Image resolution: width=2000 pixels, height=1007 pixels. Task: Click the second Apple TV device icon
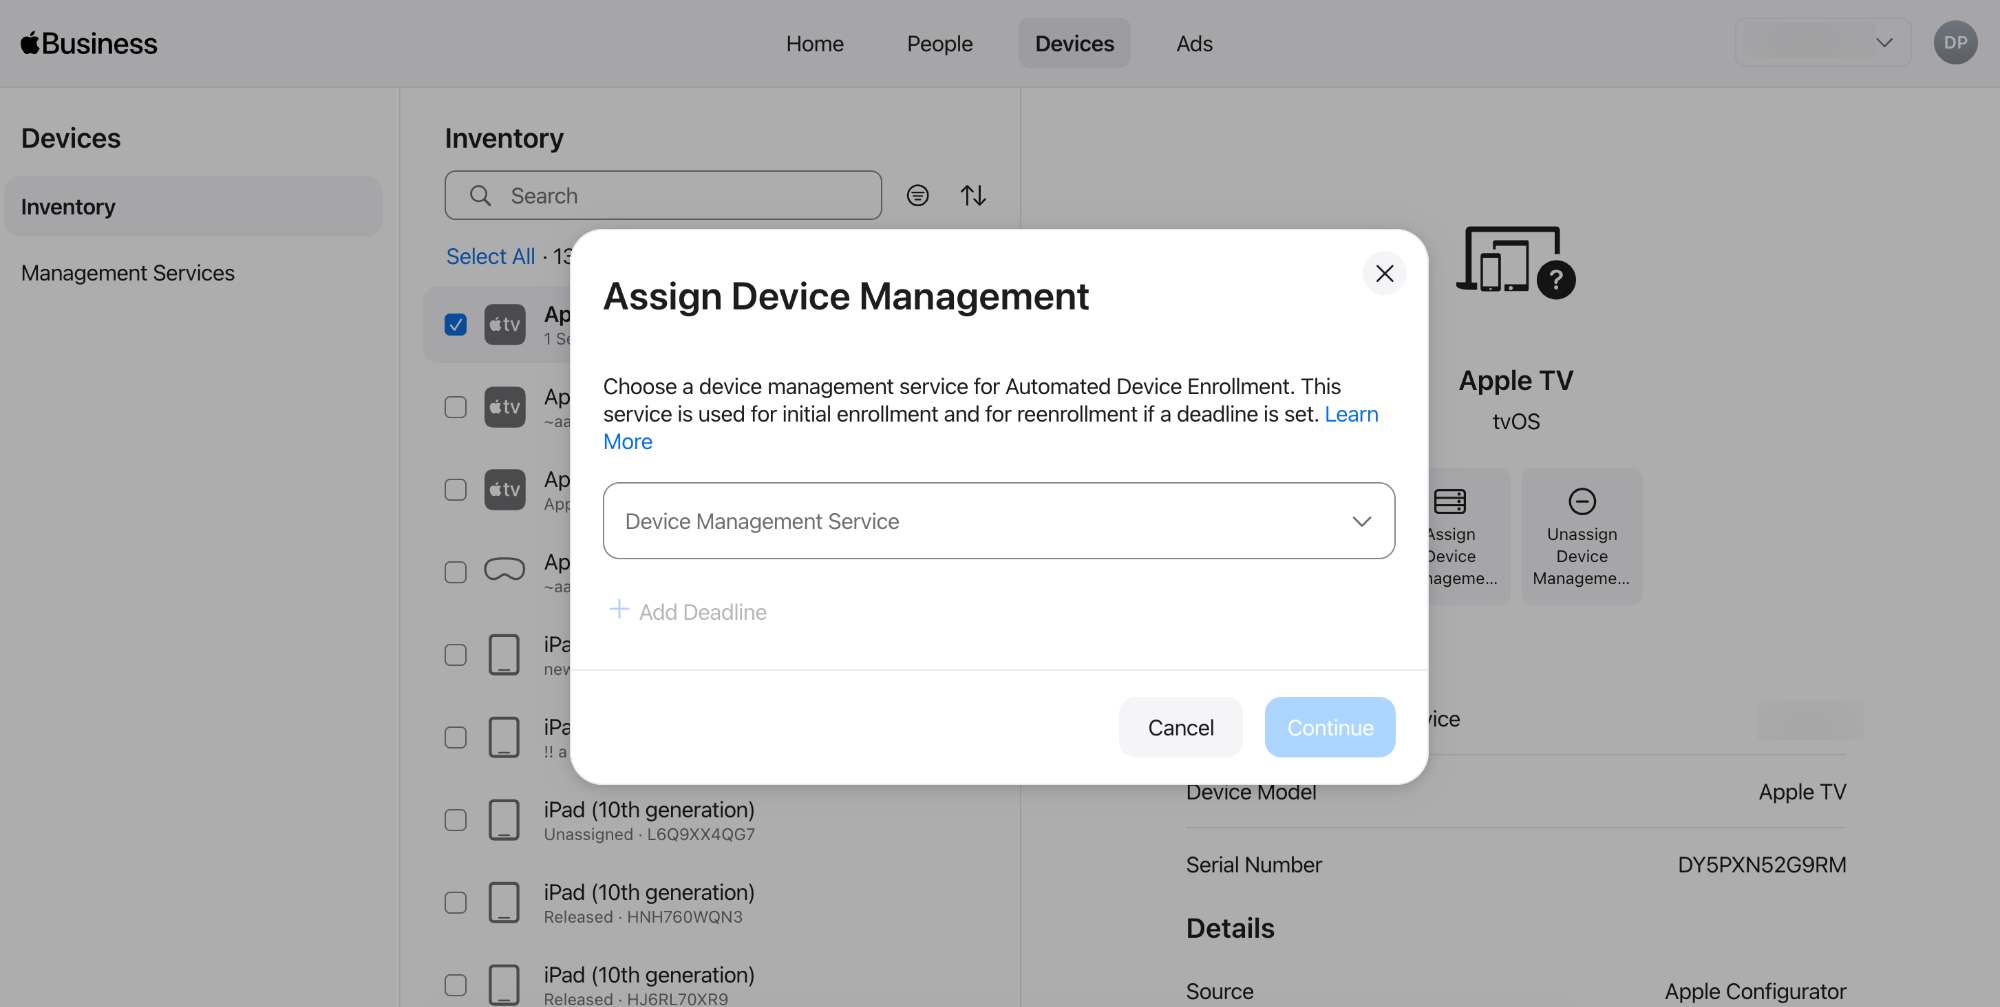(x=505, y=407)
